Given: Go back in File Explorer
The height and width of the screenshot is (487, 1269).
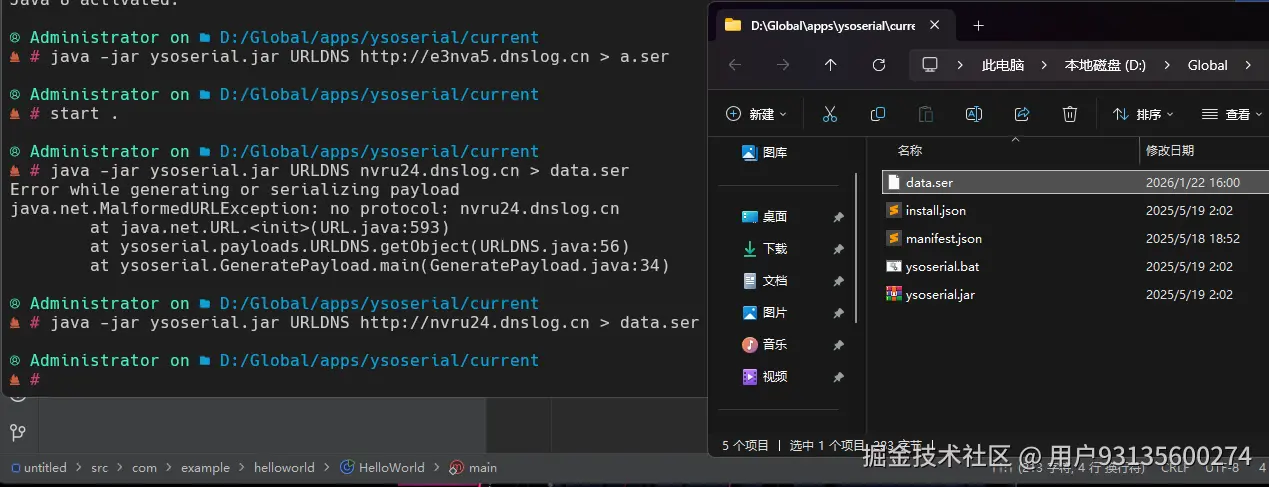Looking at the screenshot, I should [735, 65].
